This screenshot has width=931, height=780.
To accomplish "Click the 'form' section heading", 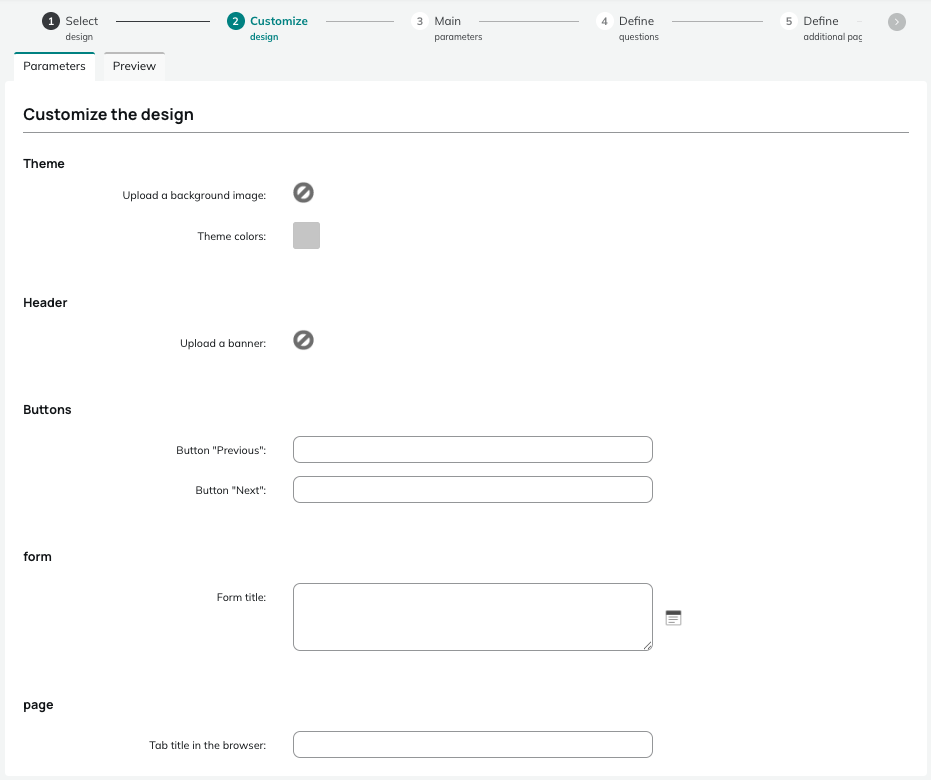I will pyautogui.click(x=37, y=557).
